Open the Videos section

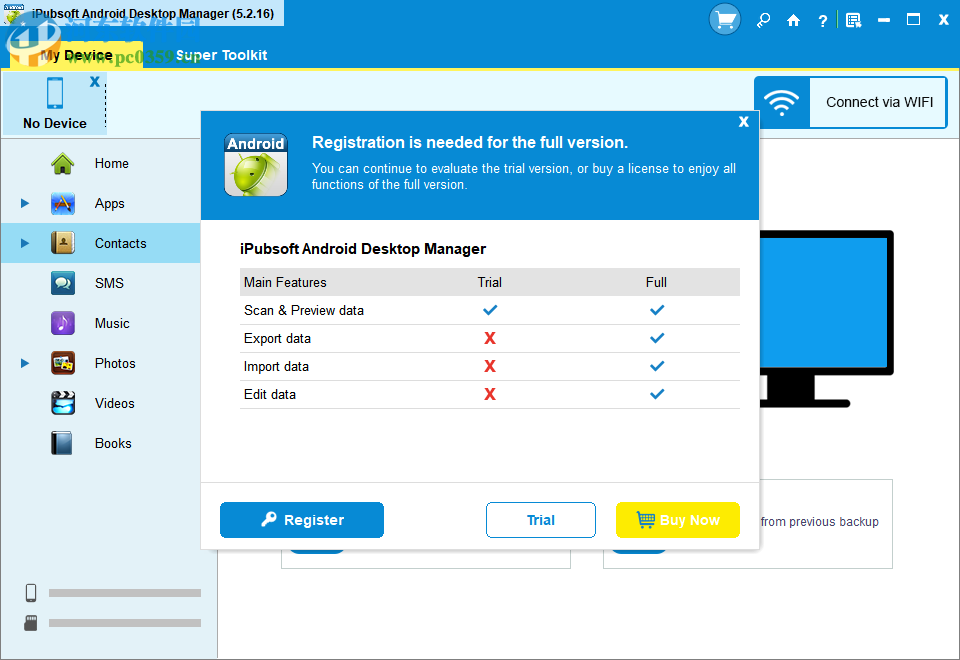point(114,403)
